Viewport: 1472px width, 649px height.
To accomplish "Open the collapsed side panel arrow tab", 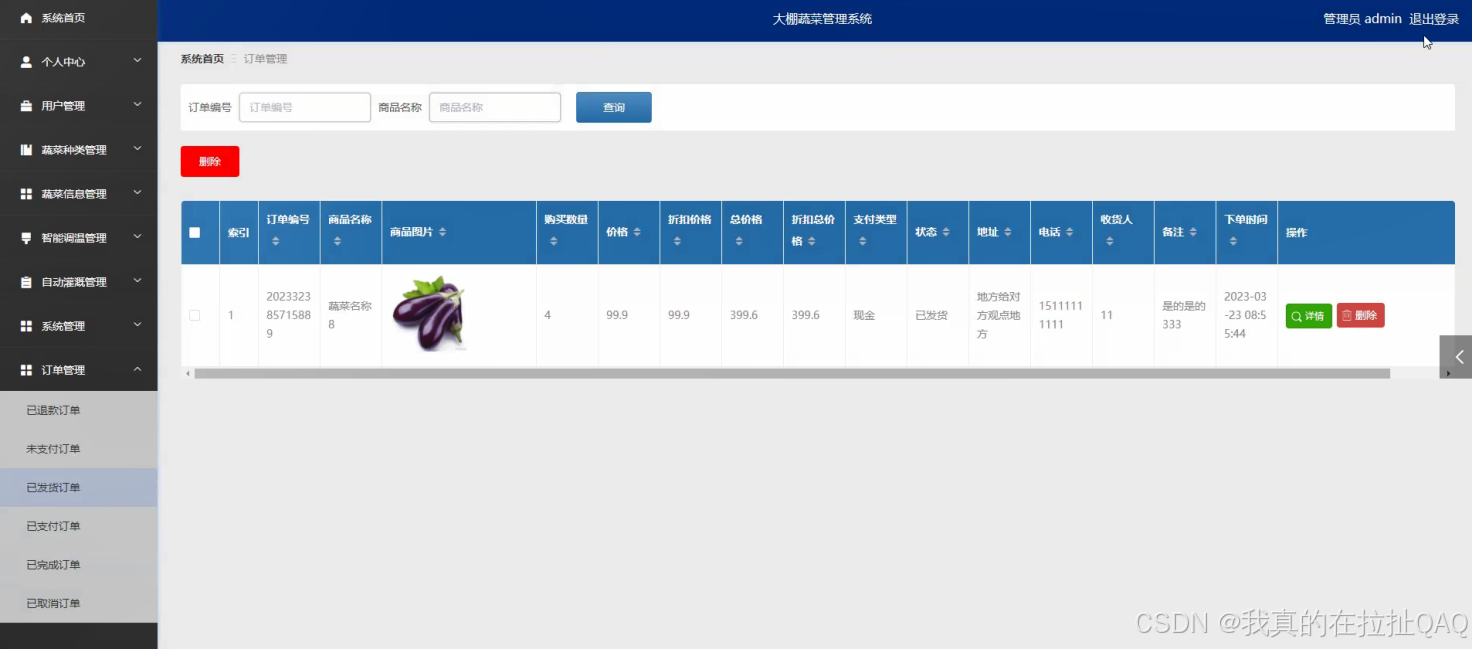I will pos(1456,357).
